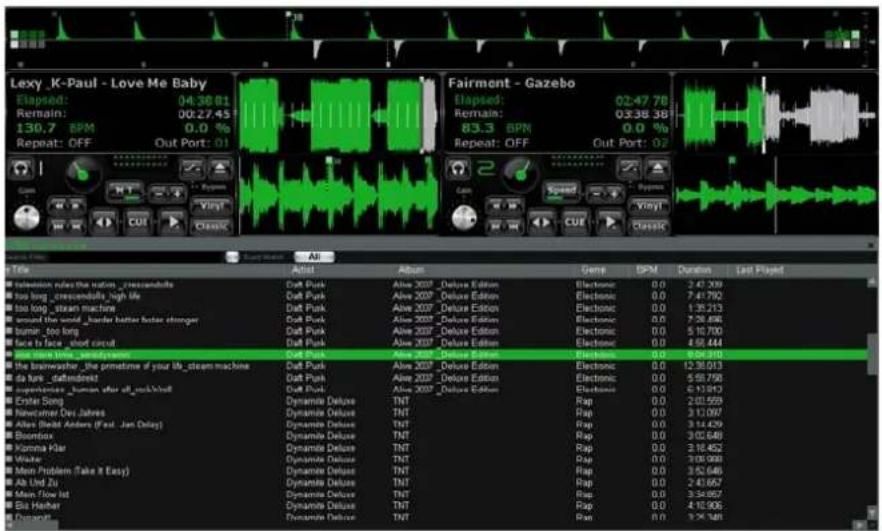Image resolution: width=882 pixels, height=531 pixels.
Task: Sort the list by BPM column
Action: point(647,270)
